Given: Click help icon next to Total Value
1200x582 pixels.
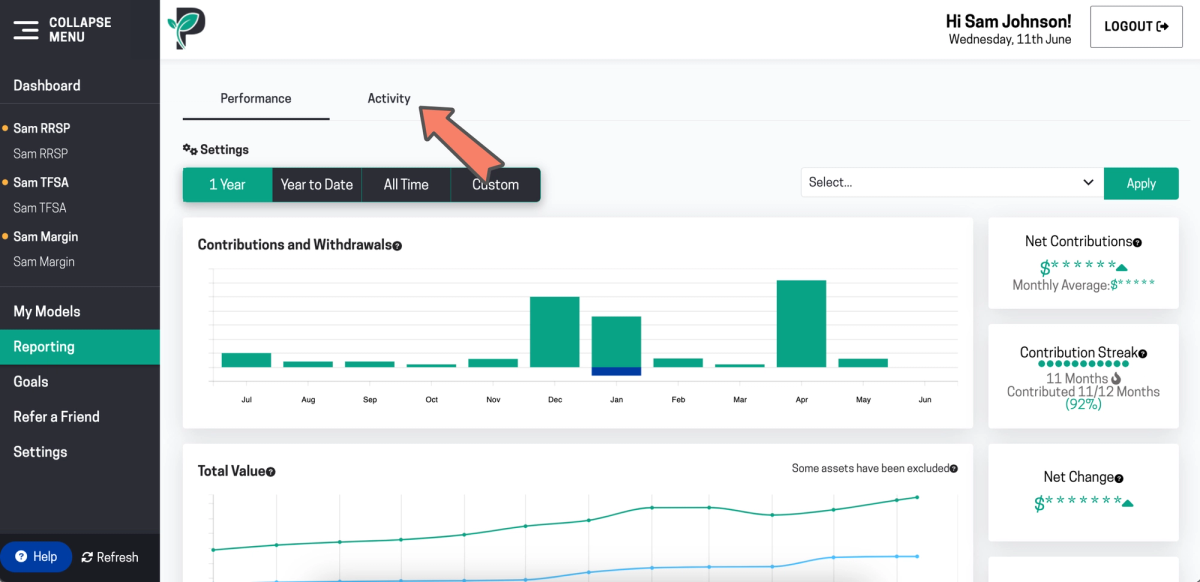Looking at the screenshot, I should [x=271, y=472].
